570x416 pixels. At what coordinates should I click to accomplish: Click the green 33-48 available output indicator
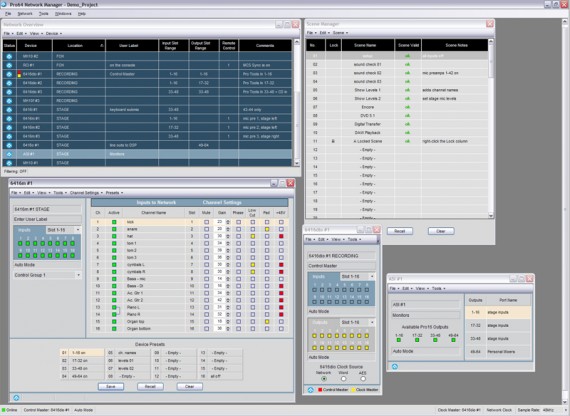[x=435, y=340]
